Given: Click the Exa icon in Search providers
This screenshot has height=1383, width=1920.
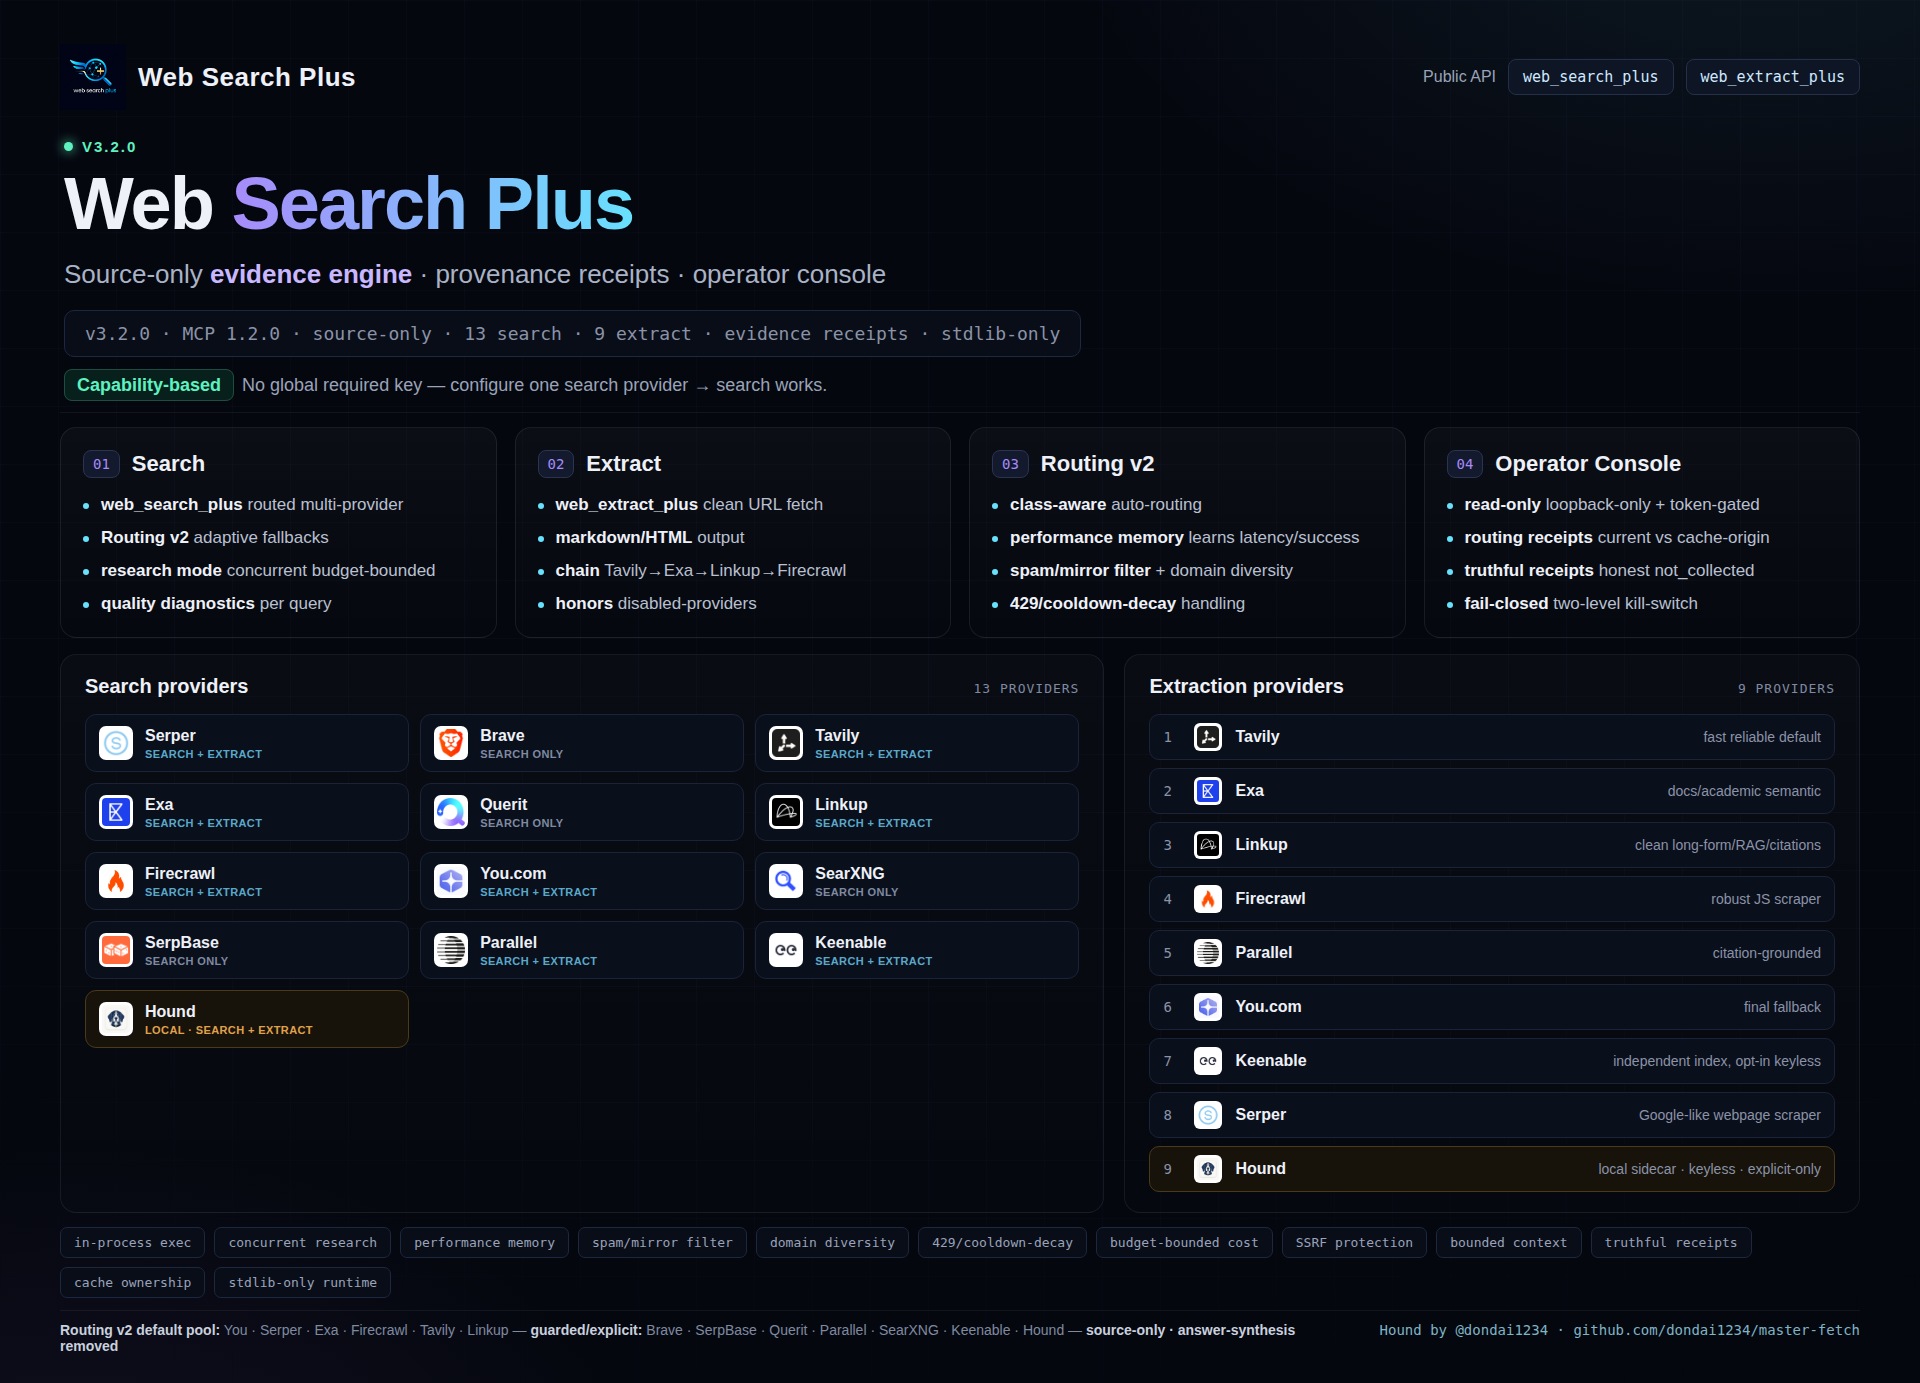Looking at the screenshot, I should tap(116, 812).
